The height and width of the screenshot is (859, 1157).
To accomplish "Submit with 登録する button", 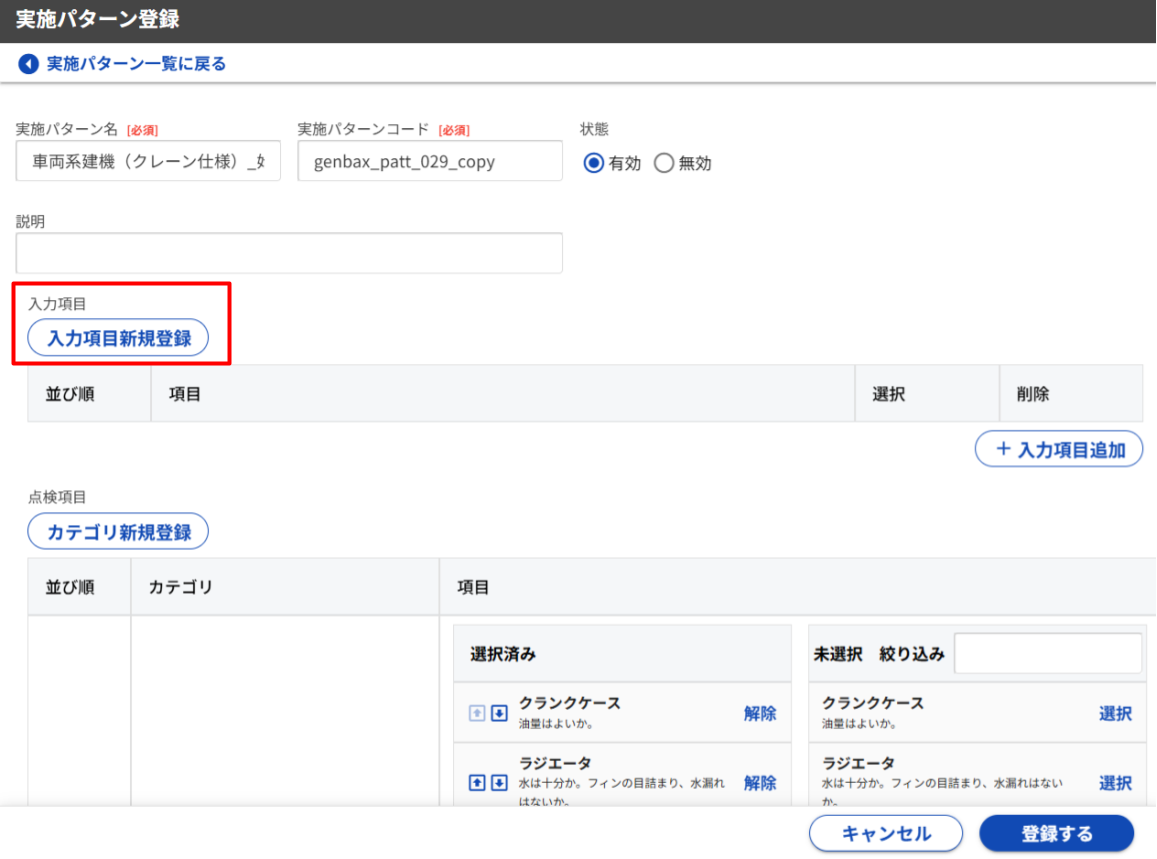I will 1056,833.
